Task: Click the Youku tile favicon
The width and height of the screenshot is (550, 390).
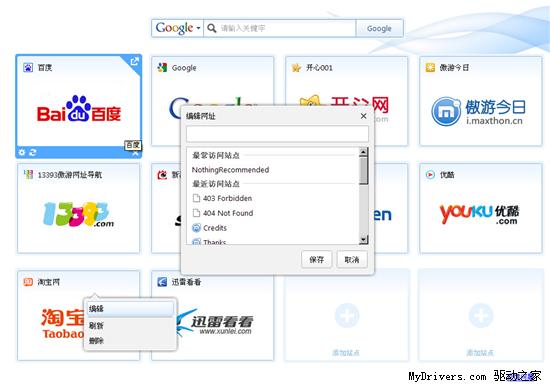Action: 430,174
